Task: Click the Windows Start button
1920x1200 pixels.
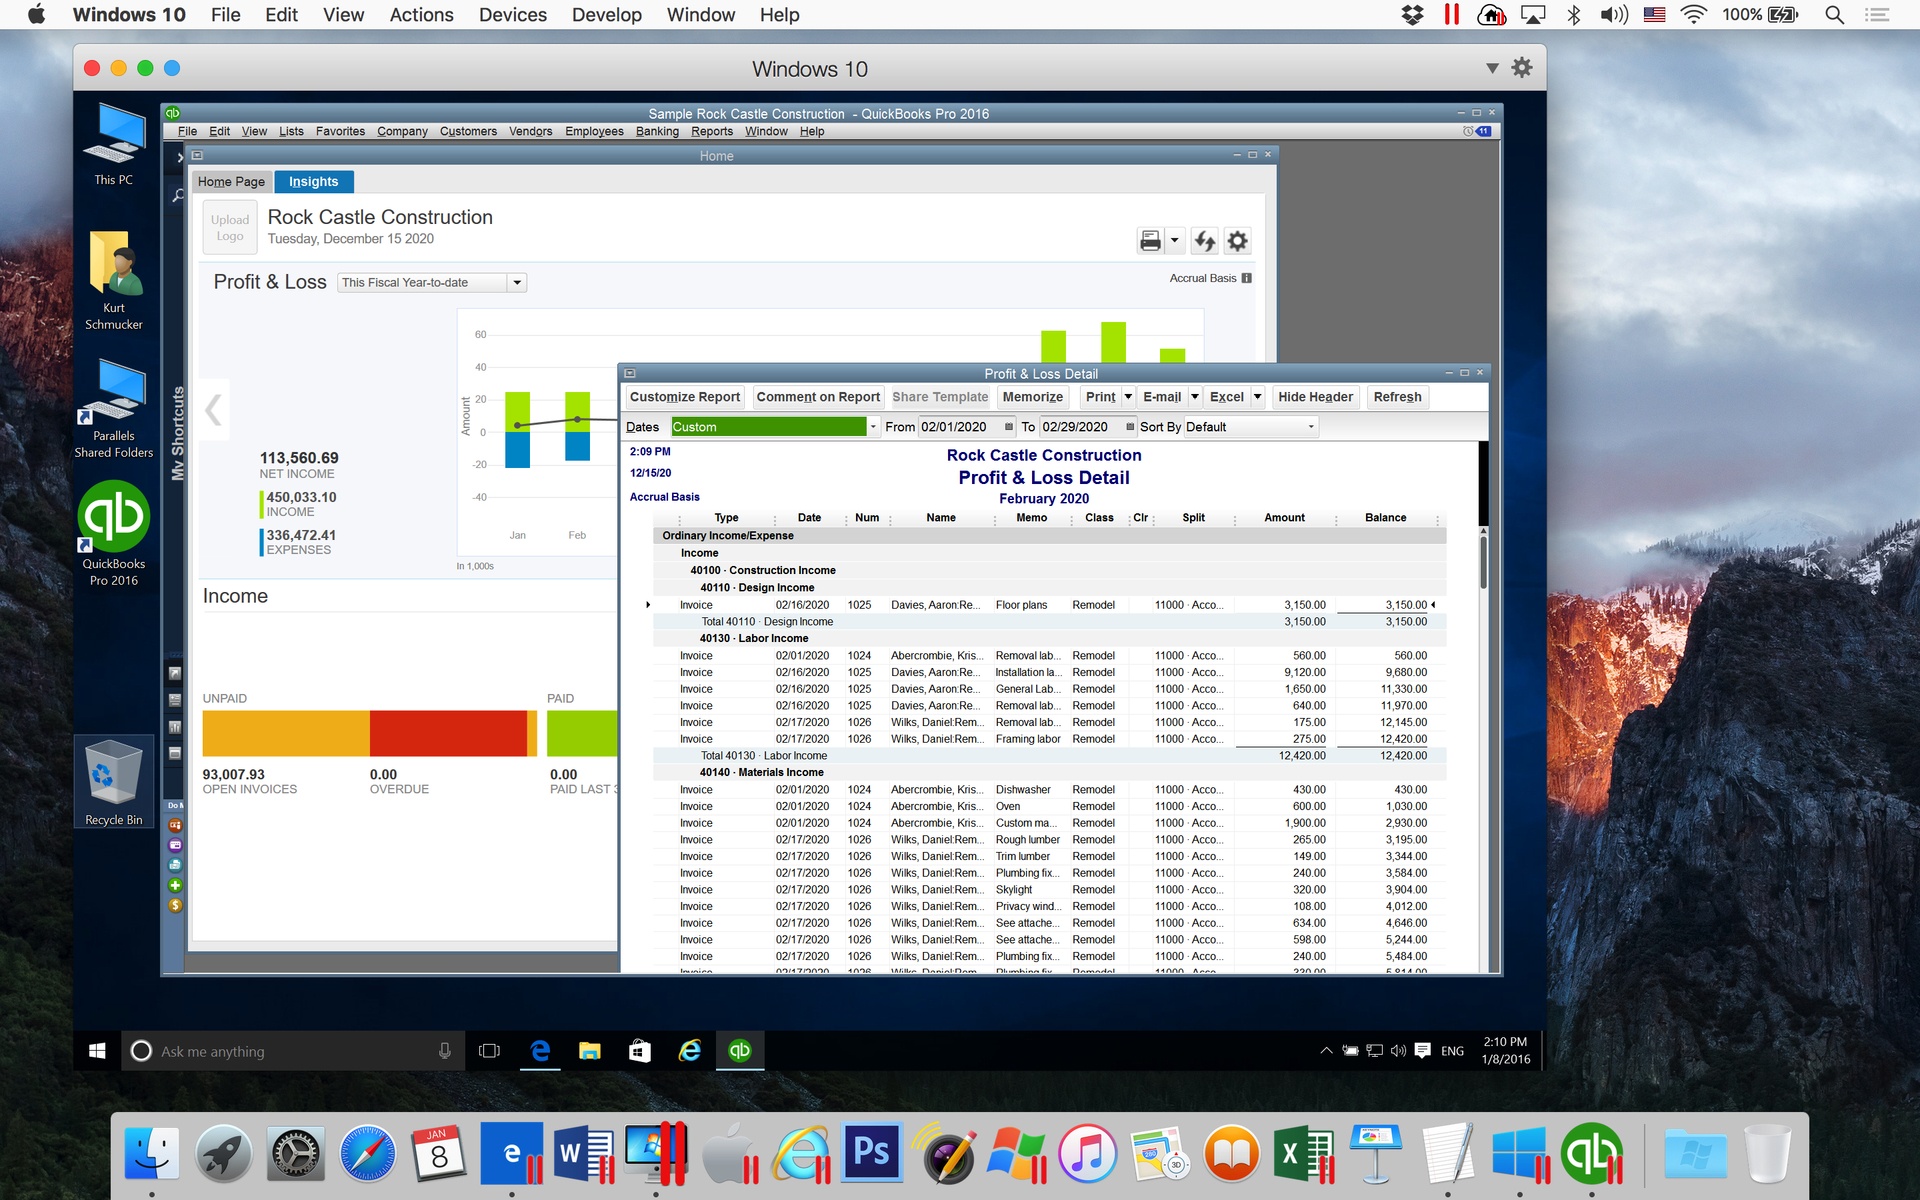Action: (97, 1051)
